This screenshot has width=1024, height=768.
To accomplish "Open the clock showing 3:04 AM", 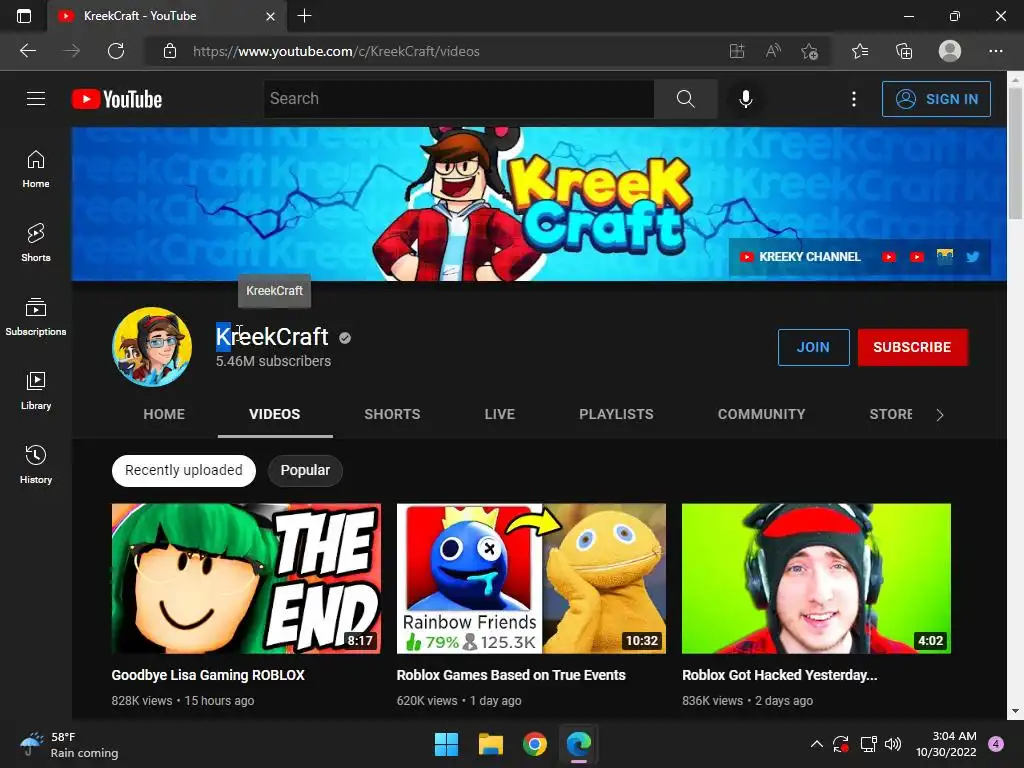I will 946,744.
